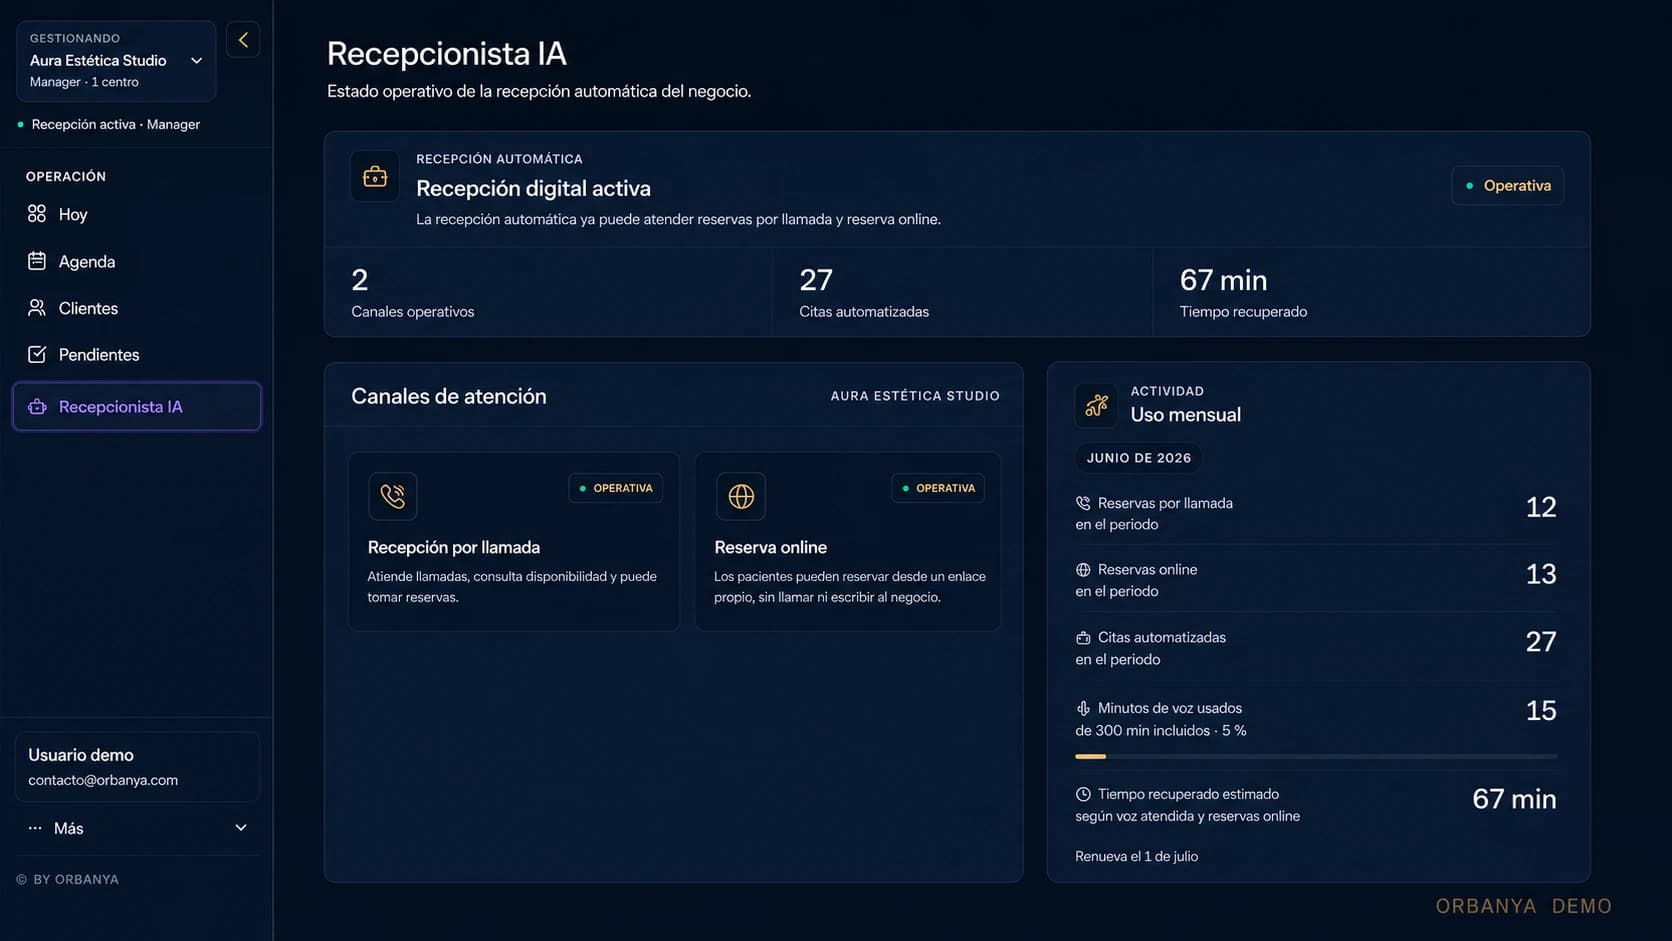Click the value 13 for Reservas online
Screen dimensions: 1672x941
point(1541,574)
